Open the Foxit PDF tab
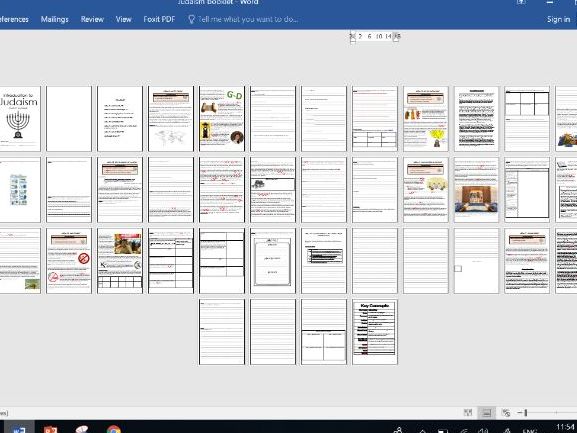The image size is (577, 433). (159, 19)
